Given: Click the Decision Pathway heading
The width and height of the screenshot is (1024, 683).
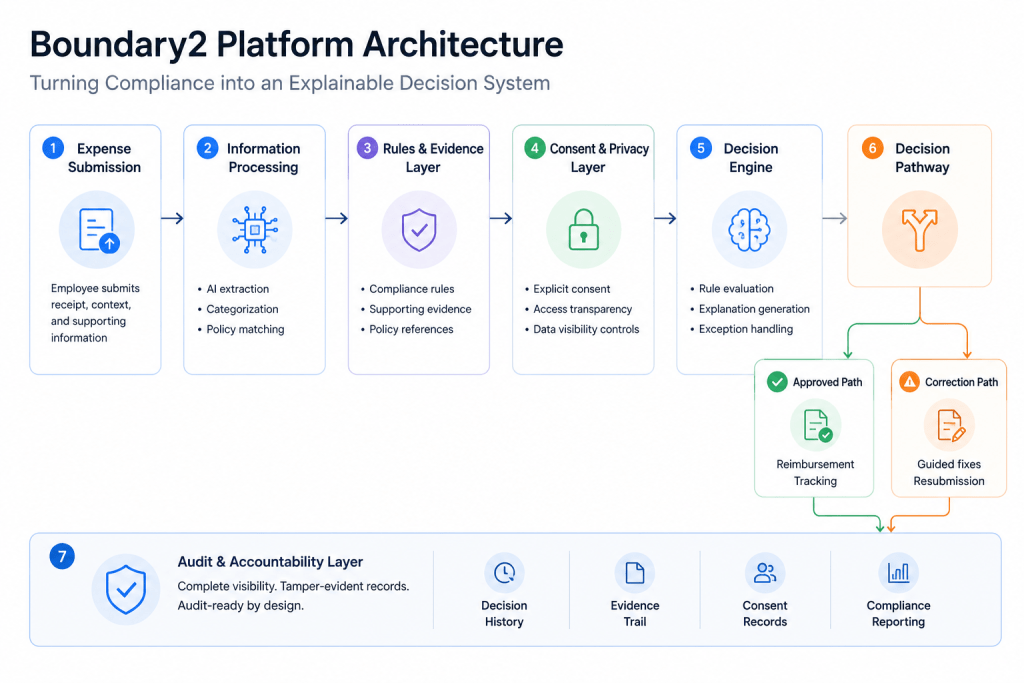Looking at the screenshot, I should point(922,158).
